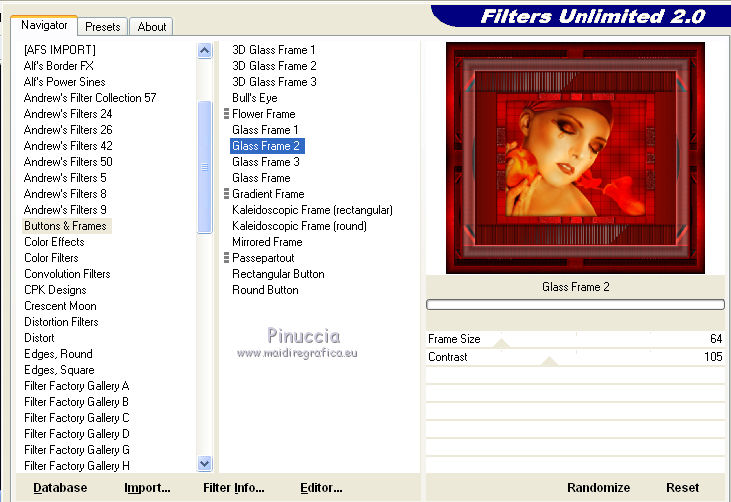Select Andrew's Filters 26
This screenshot has height=502, width=731.
click(x=68, y=130)
